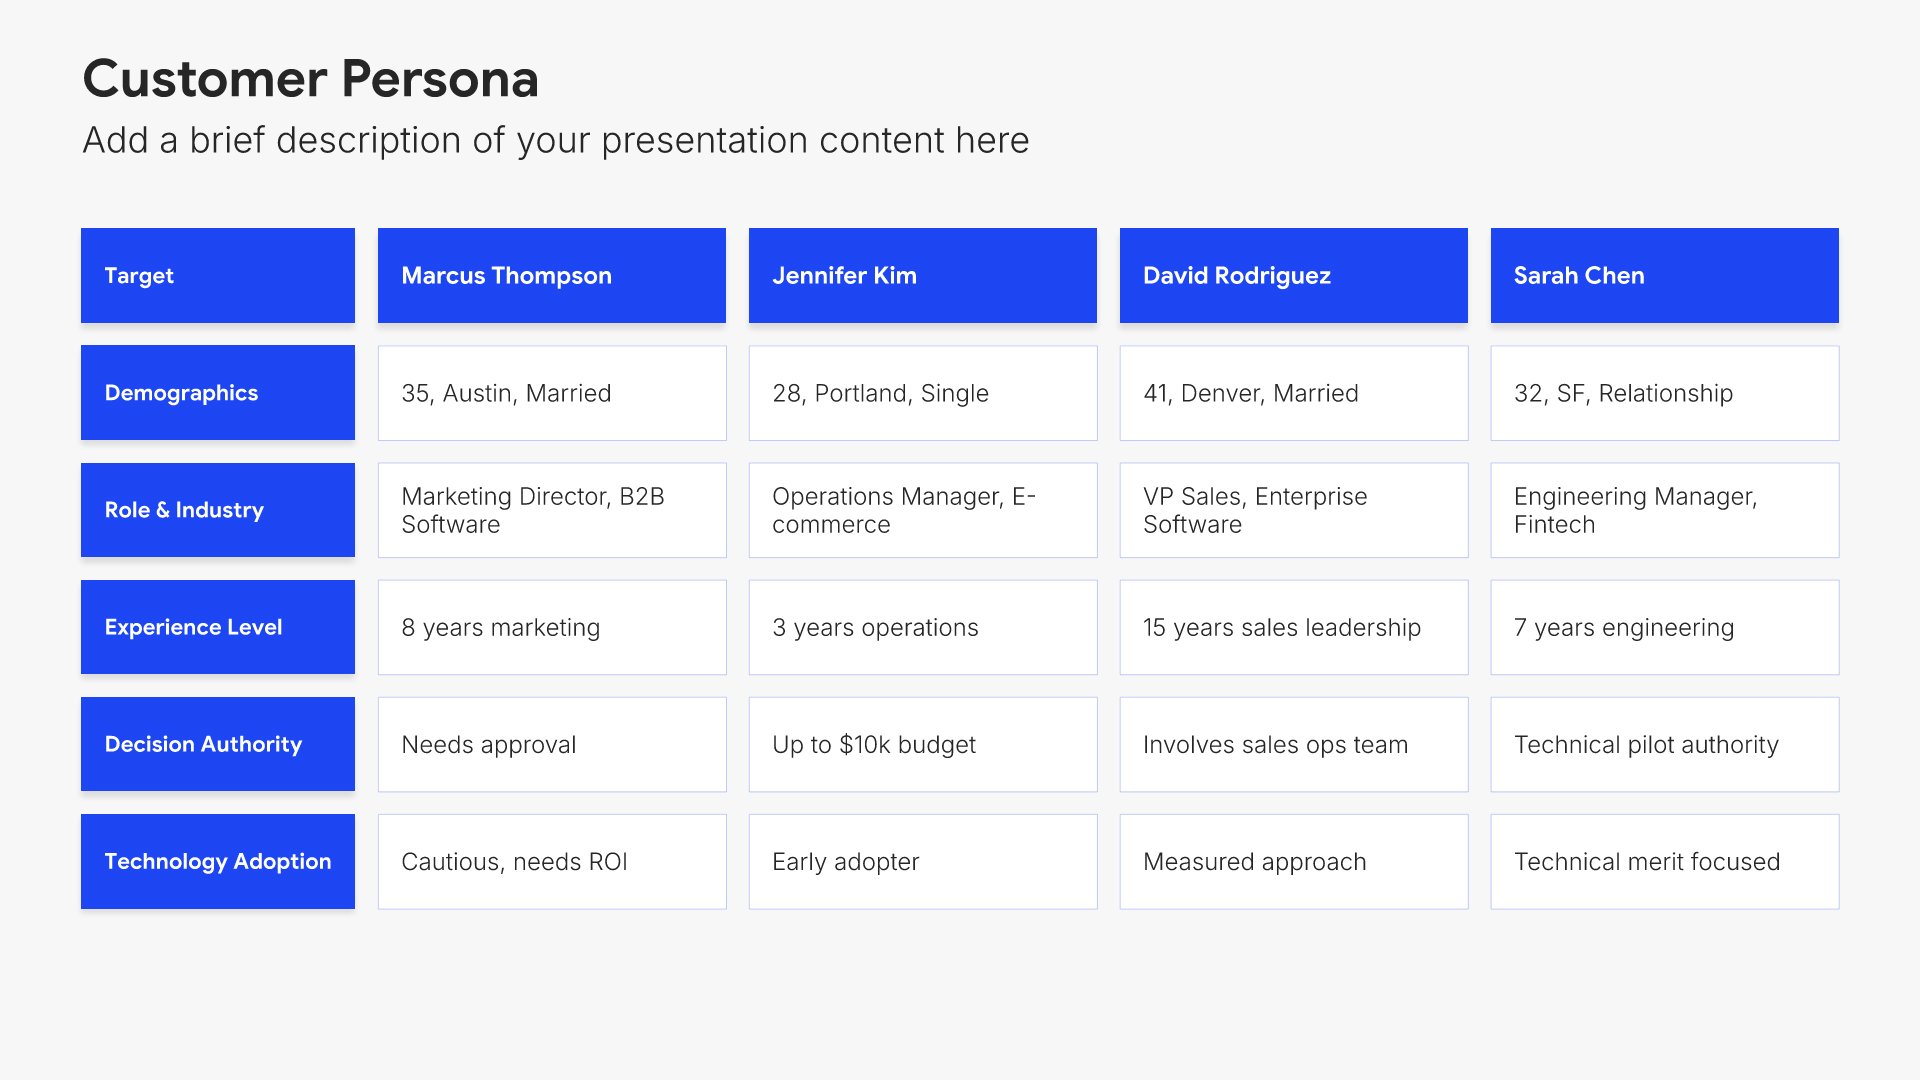The image size is (1920, 1080).
Task: Select the 'Cautious, needs ROI' cell
Action: point(552,861)
